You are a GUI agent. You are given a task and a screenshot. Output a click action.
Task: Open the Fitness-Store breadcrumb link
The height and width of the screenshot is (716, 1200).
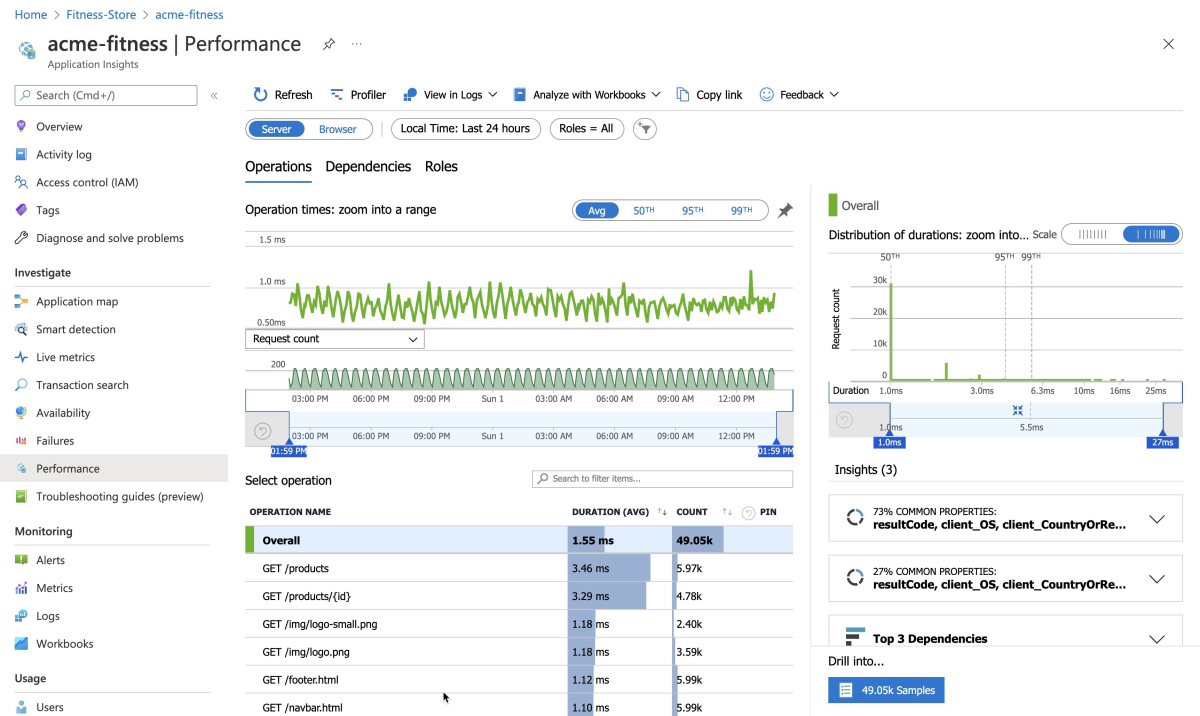tap(99, 15)
